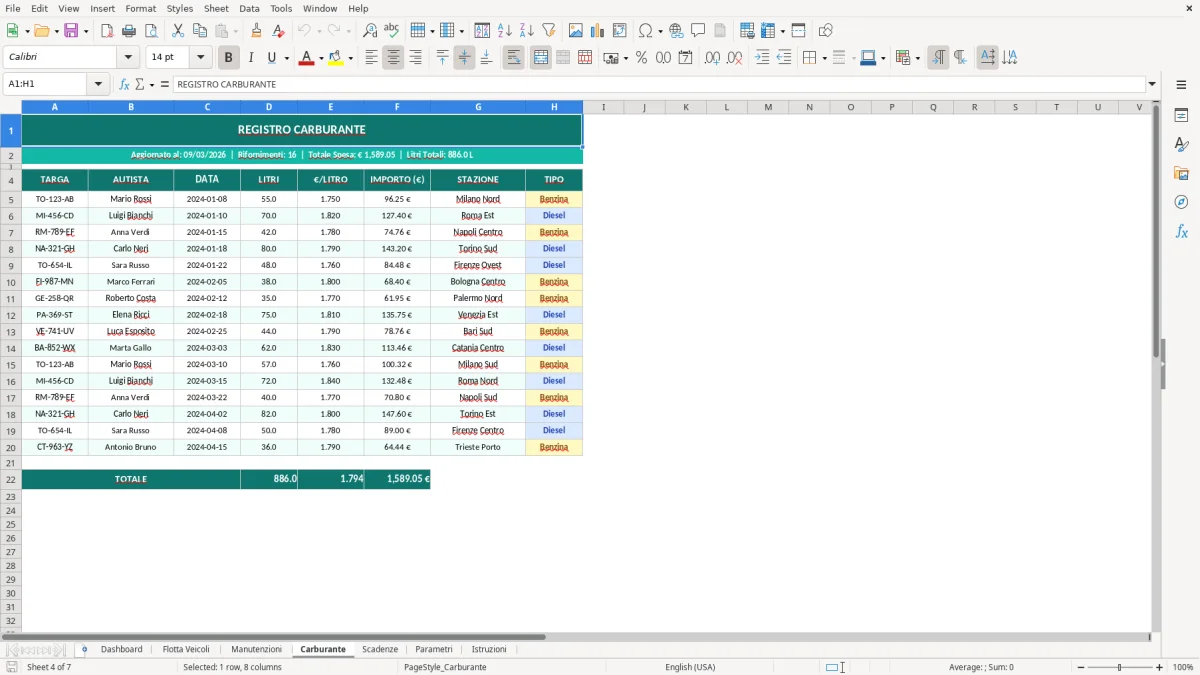Viewport: 1200px width, 675px height.
Task: Click the Sort Descending icon
Action: [x=527, y=31]
